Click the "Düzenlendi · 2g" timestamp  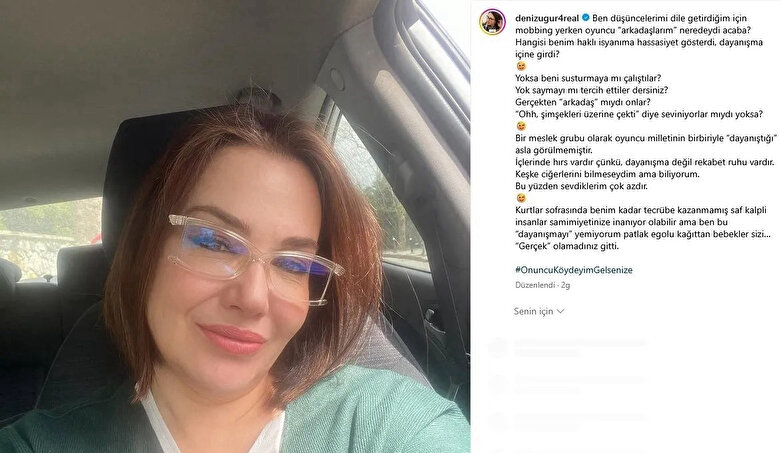[542, 285]
